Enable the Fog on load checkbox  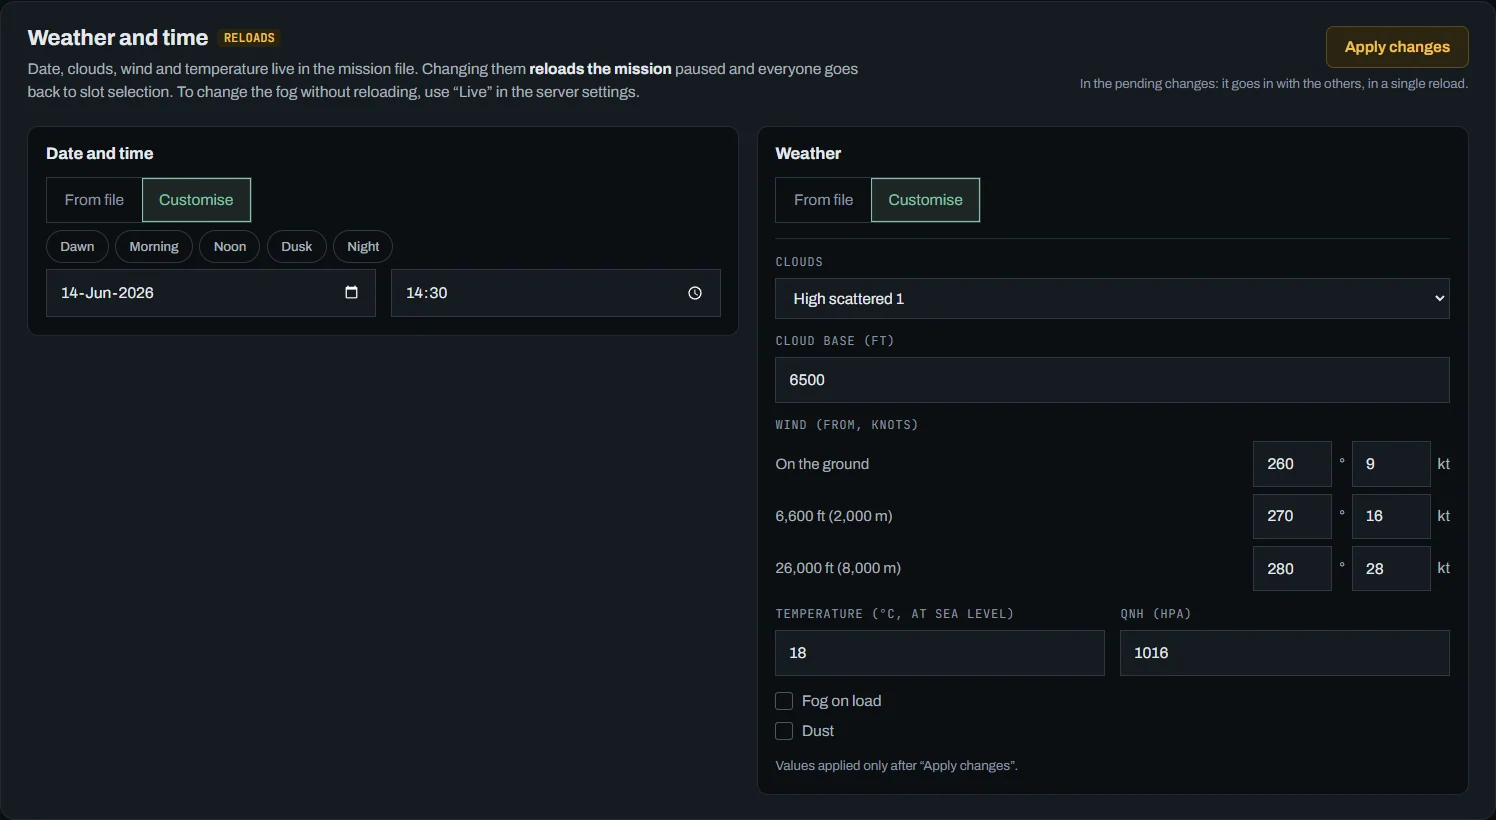click(x=784, y=701)
